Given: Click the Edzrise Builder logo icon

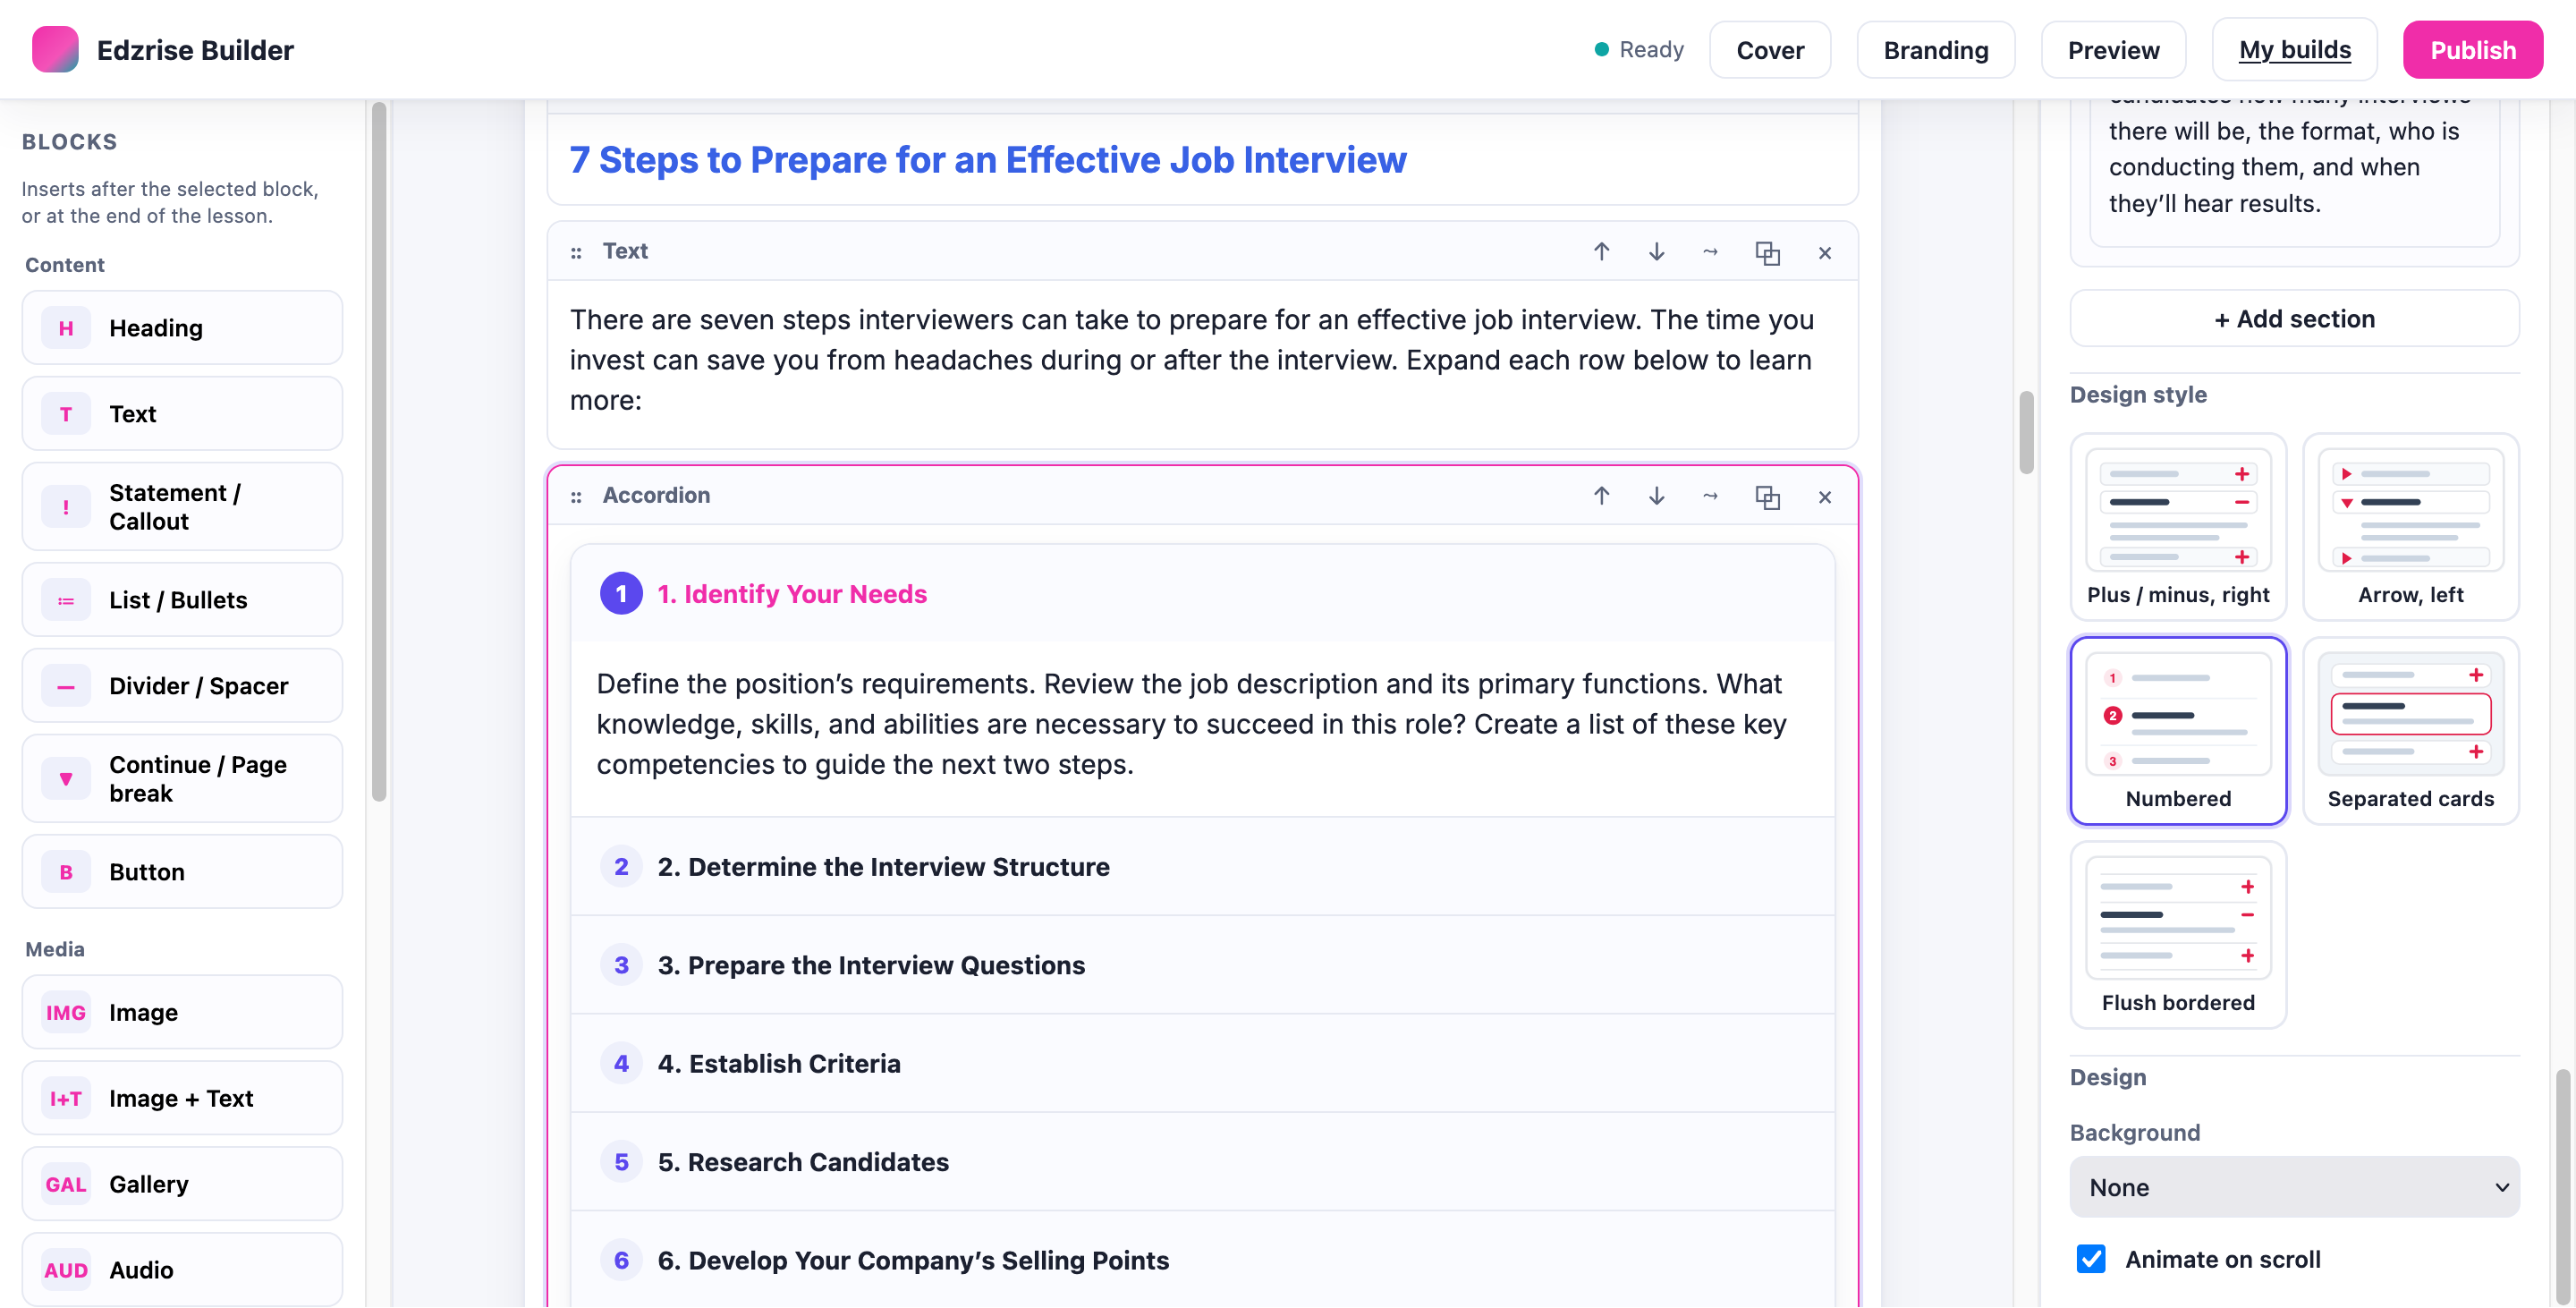Looking at the screenshot, I should point(55,49).
